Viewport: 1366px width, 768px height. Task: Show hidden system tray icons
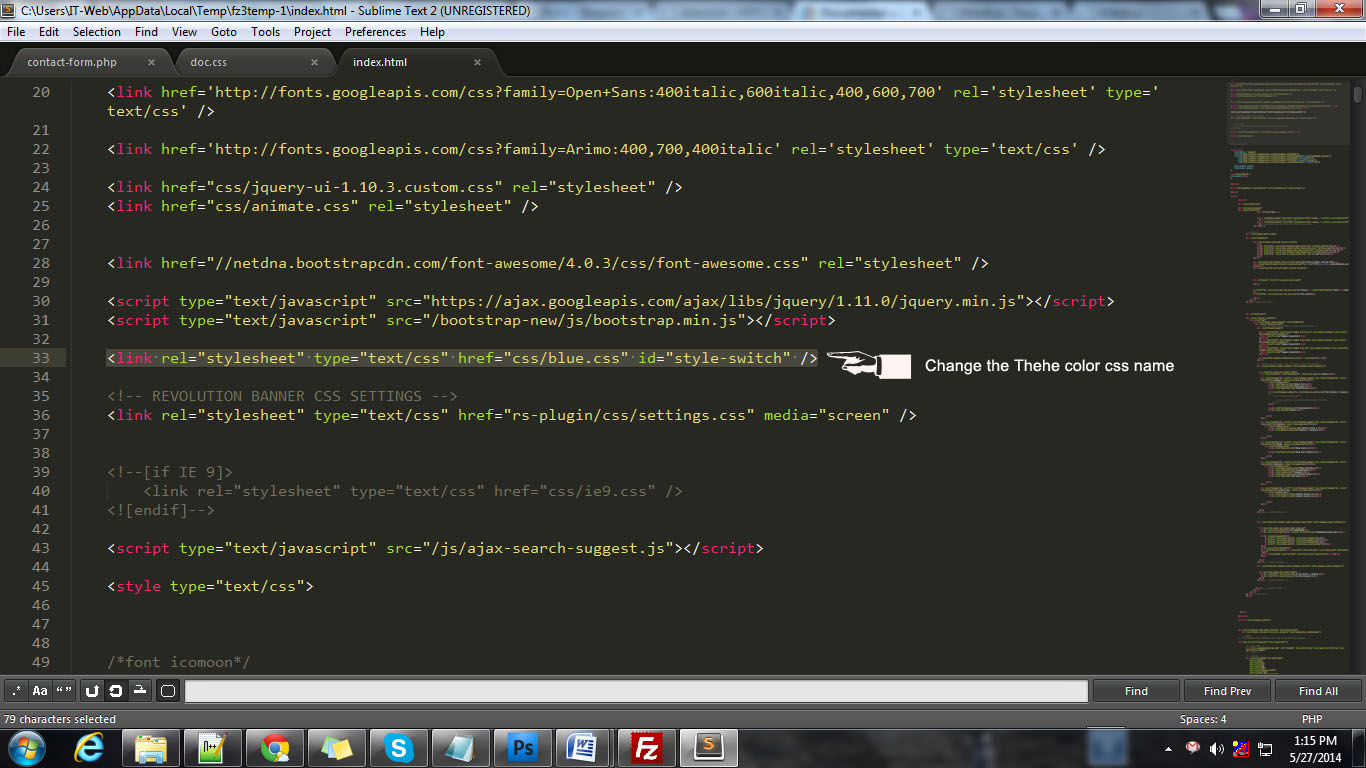(1168, 748)
